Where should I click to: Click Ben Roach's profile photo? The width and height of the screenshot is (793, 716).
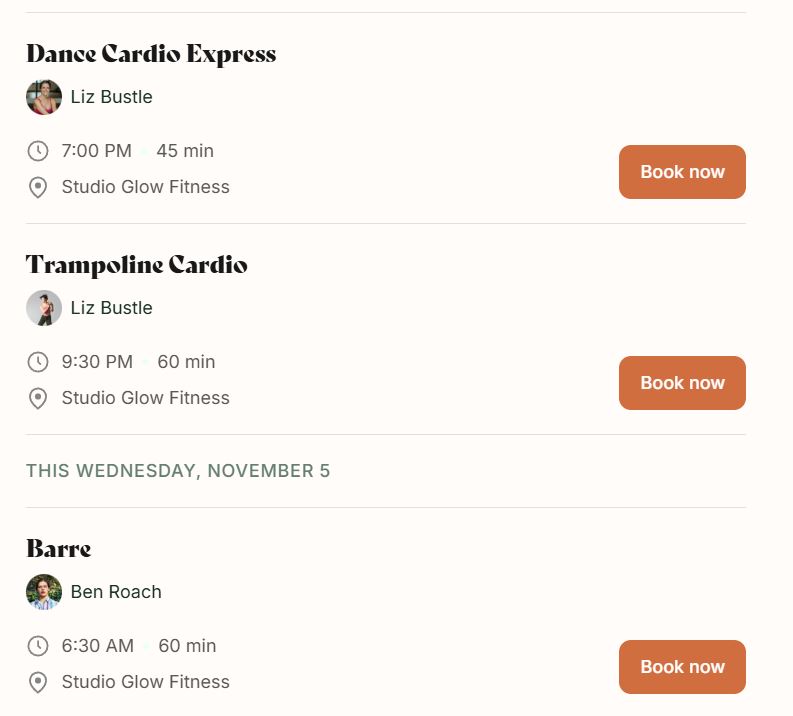point(44,592)
